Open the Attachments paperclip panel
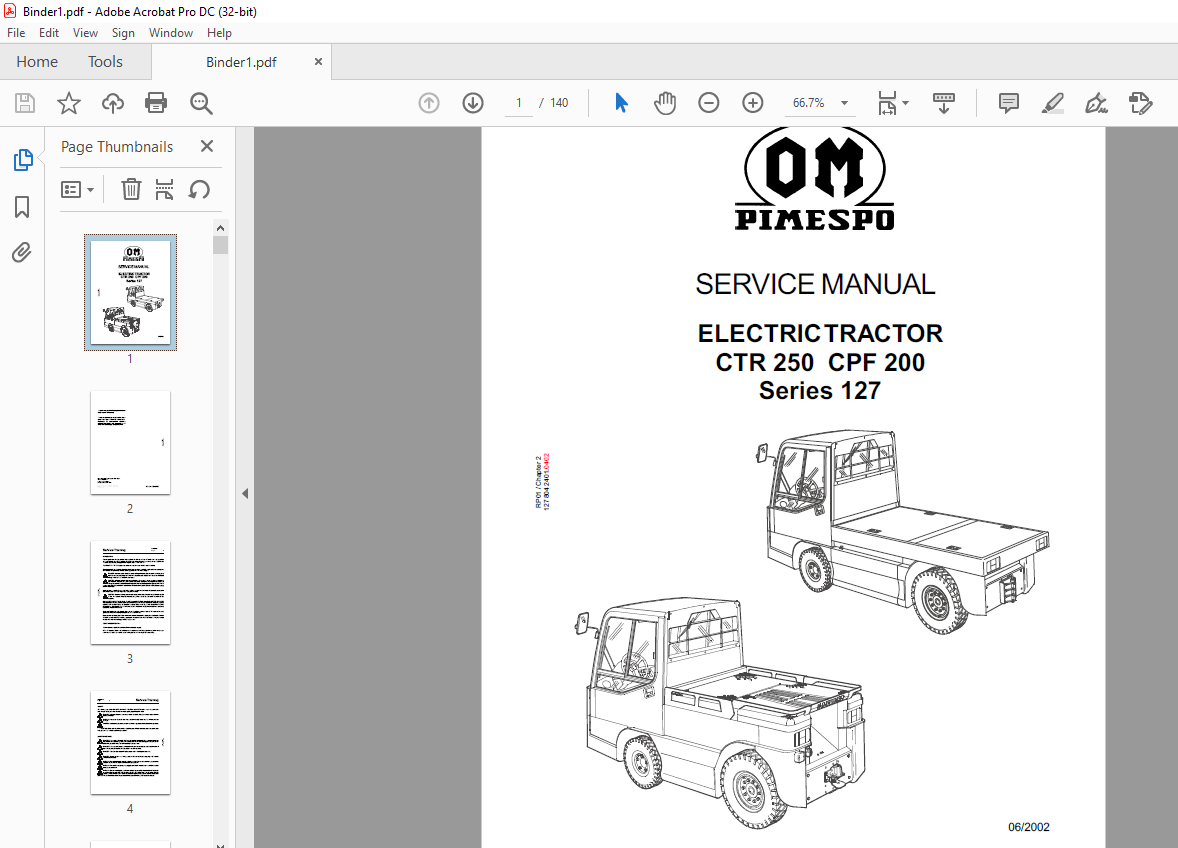The image size is (1178, 848). pyautogui.click(x=22, y=252)
